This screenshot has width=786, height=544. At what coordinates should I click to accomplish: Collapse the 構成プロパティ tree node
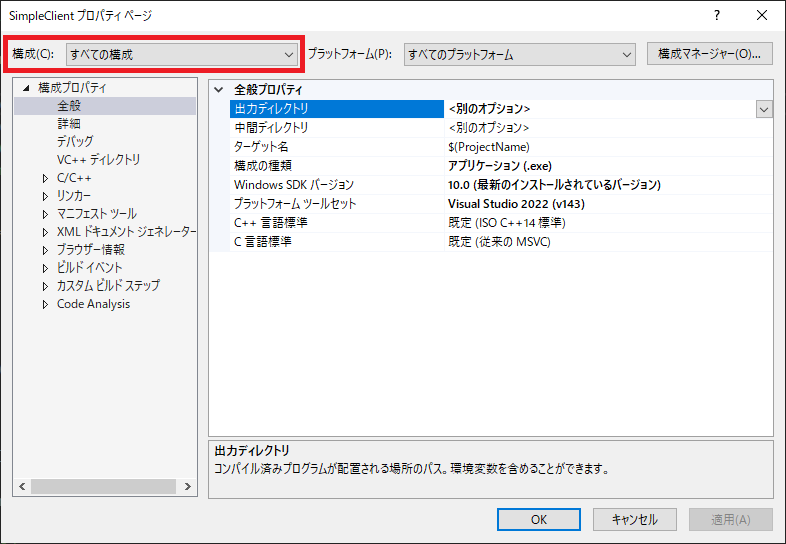point(27,88)
